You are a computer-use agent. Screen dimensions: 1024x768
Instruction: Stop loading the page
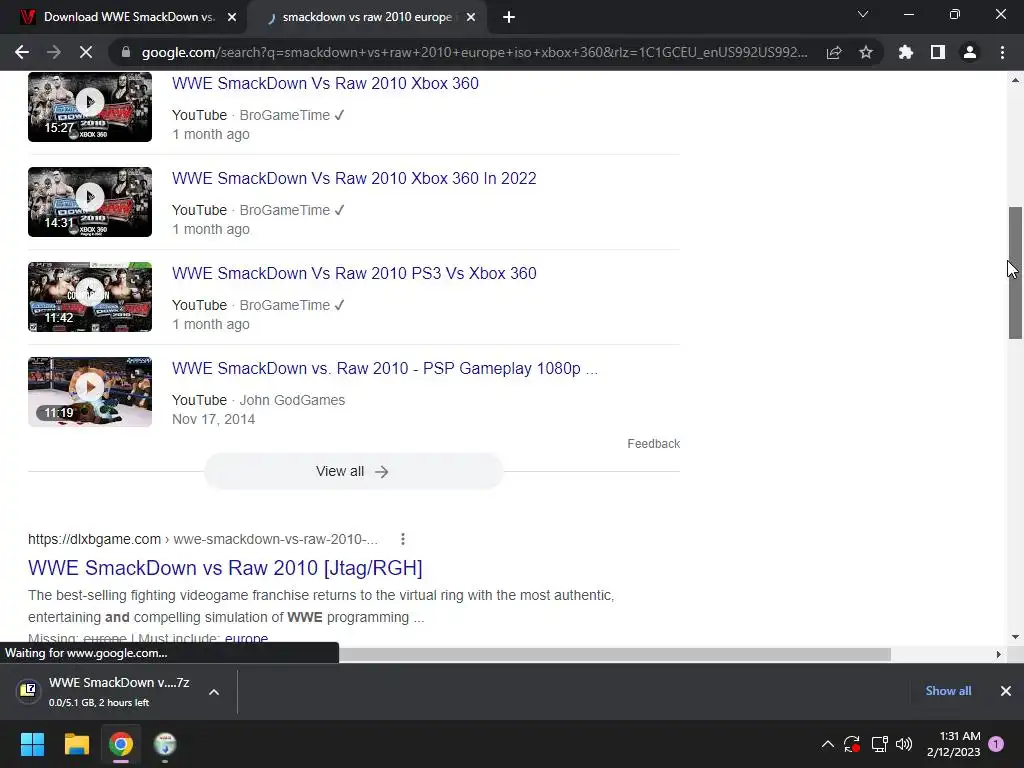[86, 52]
